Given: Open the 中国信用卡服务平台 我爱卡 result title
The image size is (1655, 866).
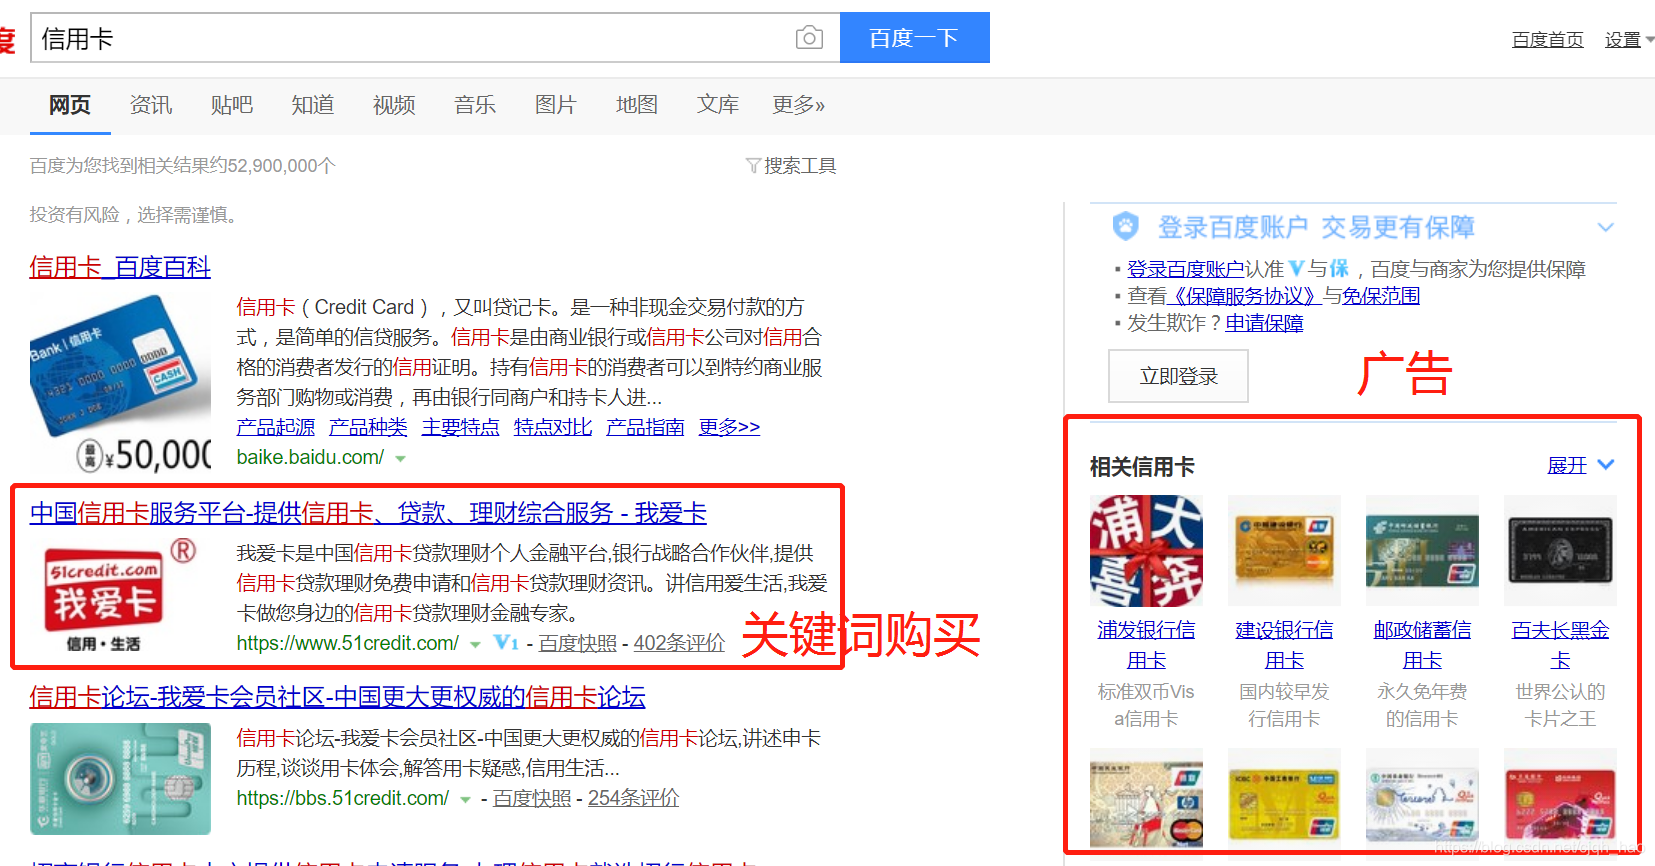Looking at the screenshot, I should pos(368,513).
